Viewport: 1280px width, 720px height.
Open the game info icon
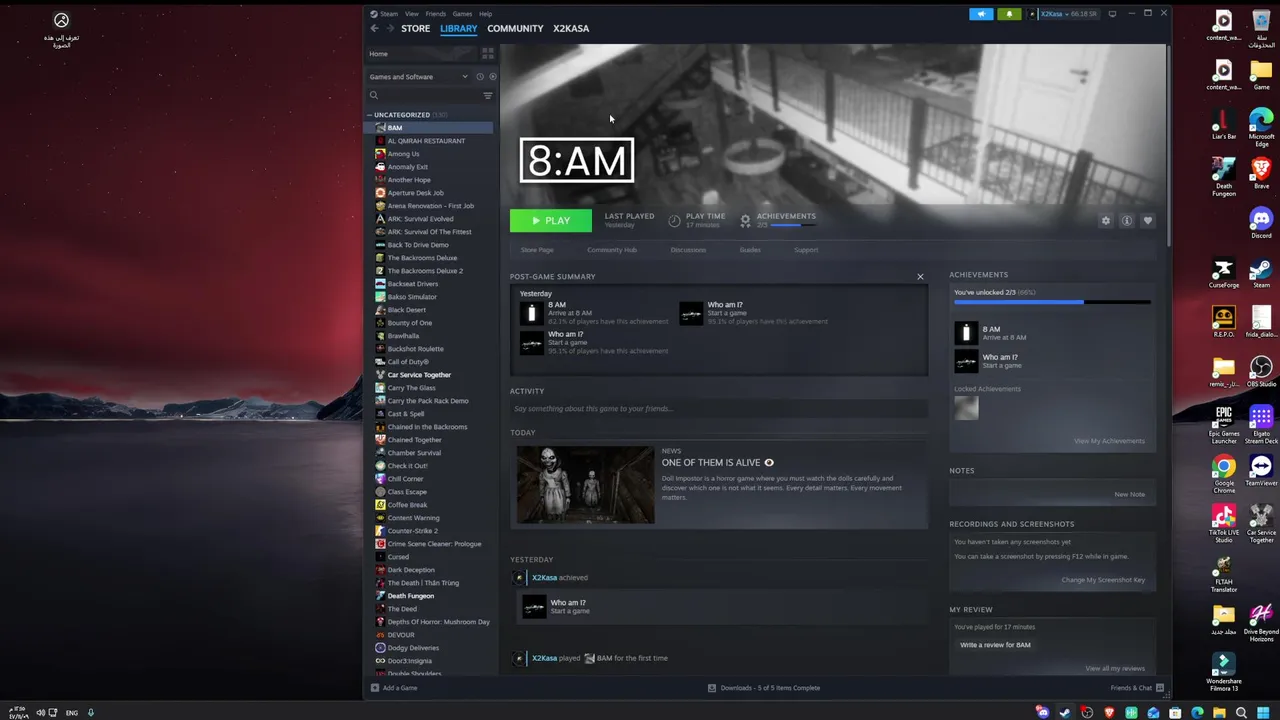[x=1126, y=221]
